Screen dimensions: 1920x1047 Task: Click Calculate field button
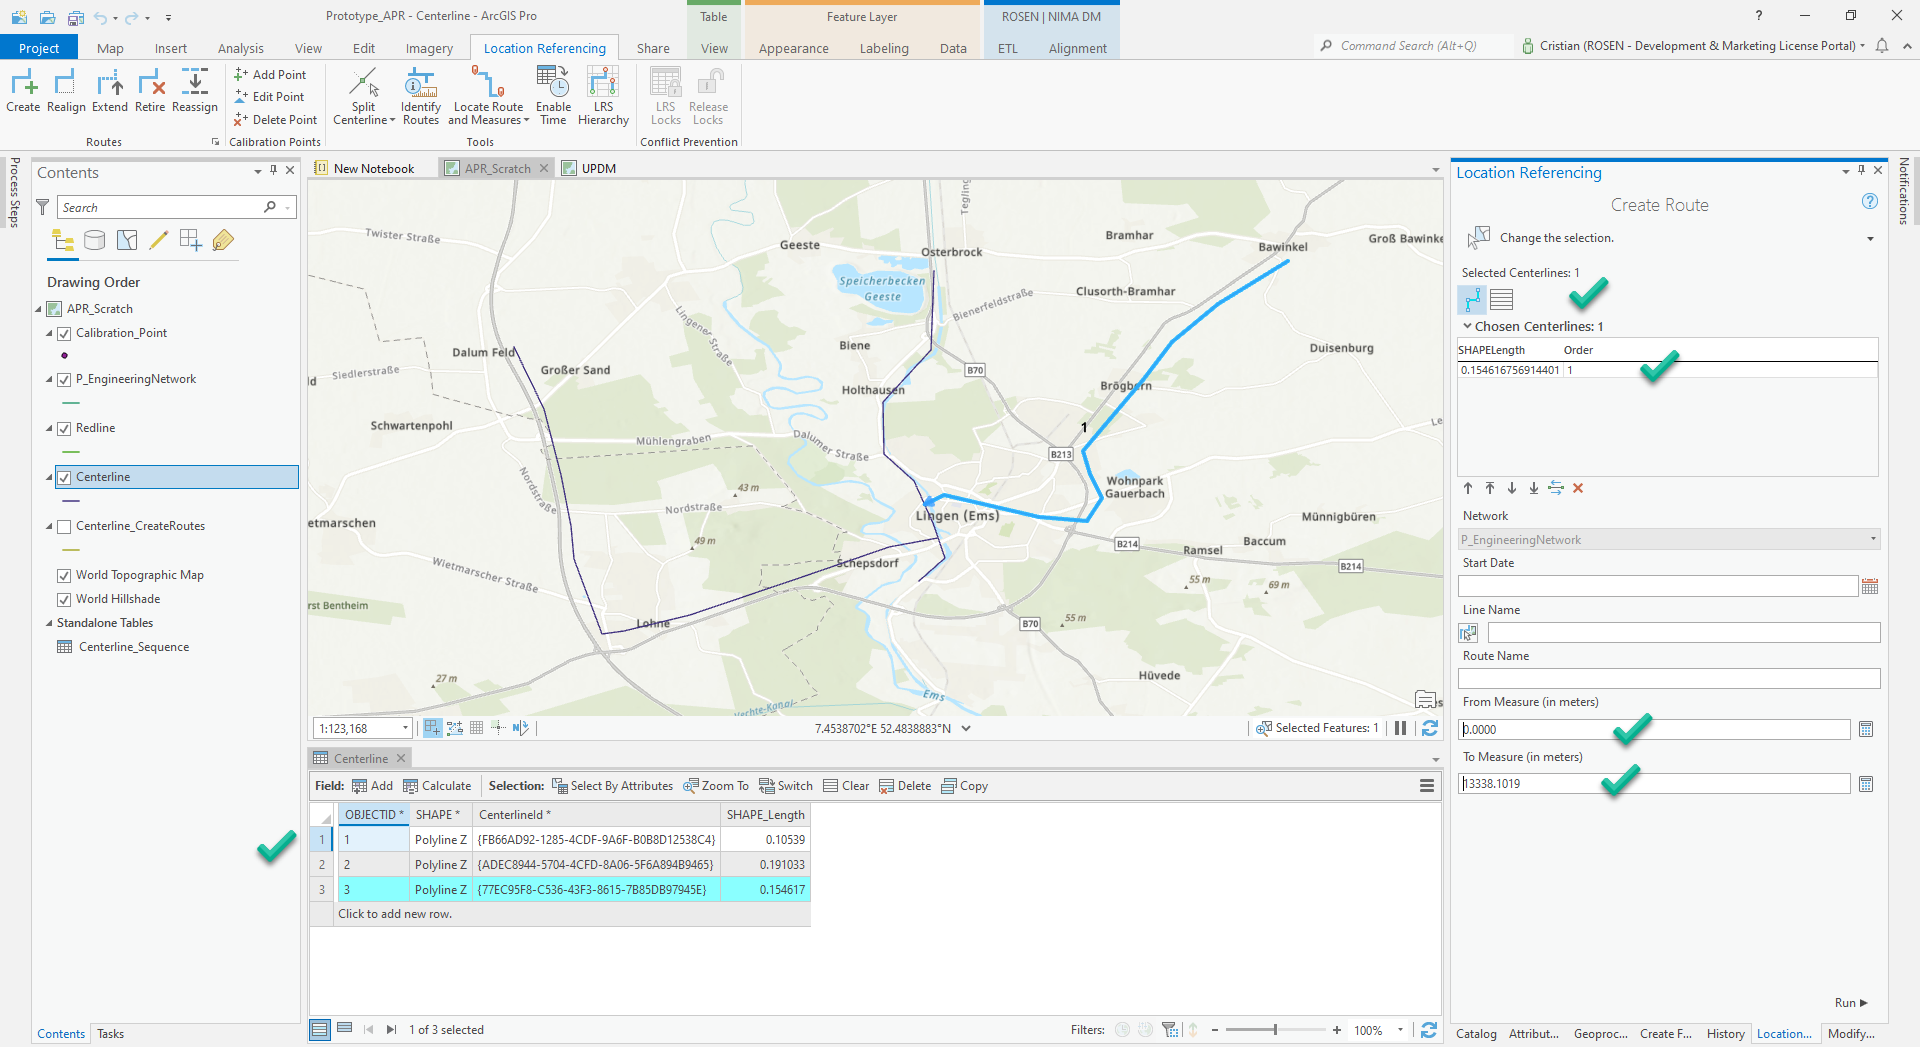coord(437,786)
